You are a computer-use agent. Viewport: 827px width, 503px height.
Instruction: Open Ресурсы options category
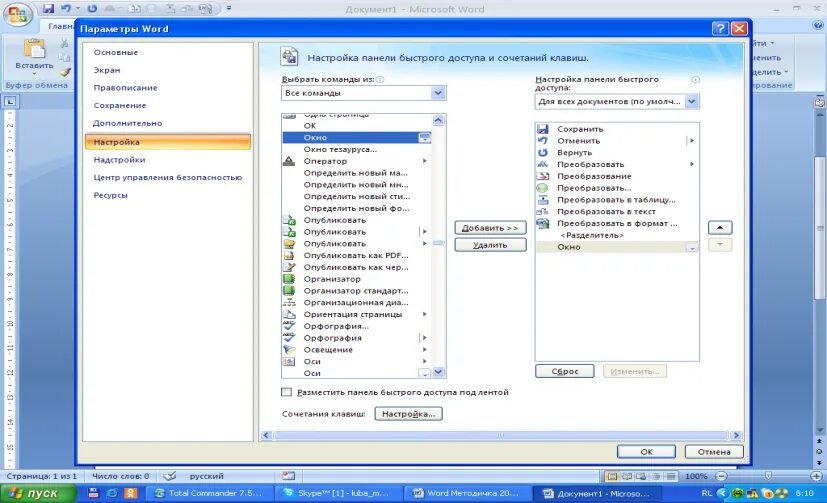point(111,195)
